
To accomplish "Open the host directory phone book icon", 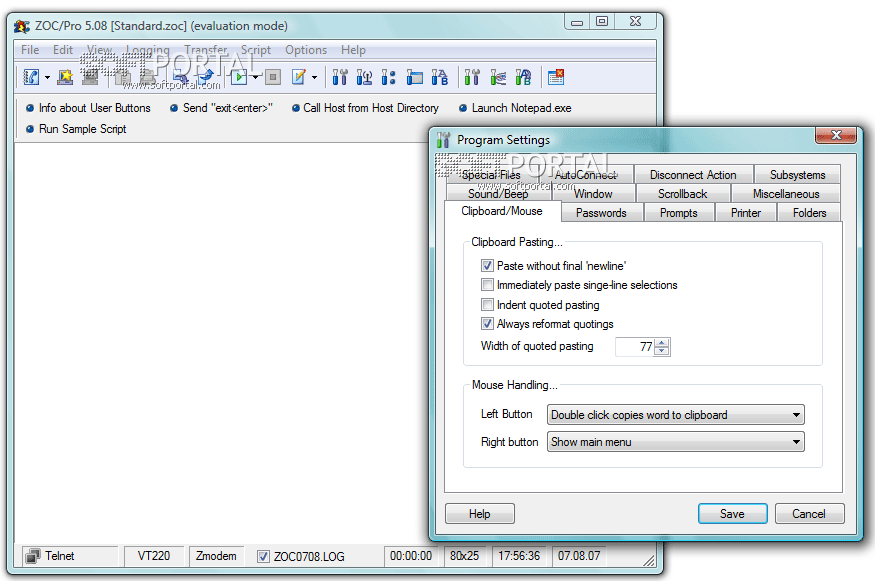I will (x=31, y=77).
